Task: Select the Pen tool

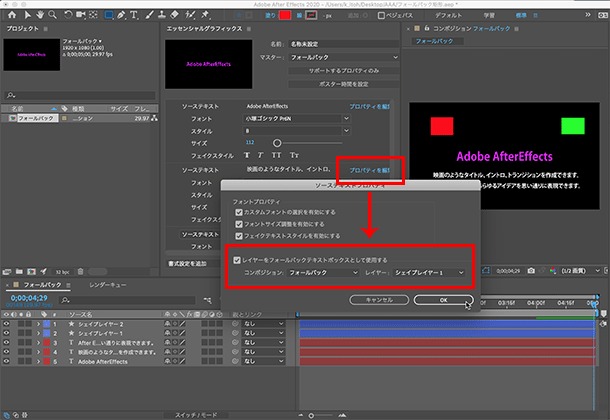Action: point(121,15)
